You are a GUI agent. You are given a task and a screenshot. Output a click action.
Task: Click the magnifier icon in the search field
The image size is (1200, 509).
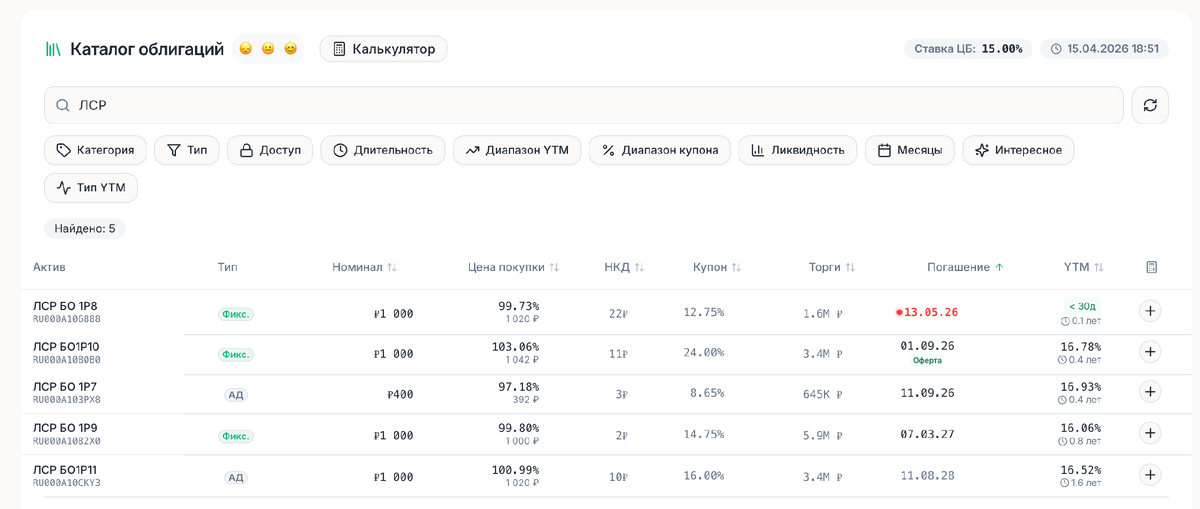point(63,105)
